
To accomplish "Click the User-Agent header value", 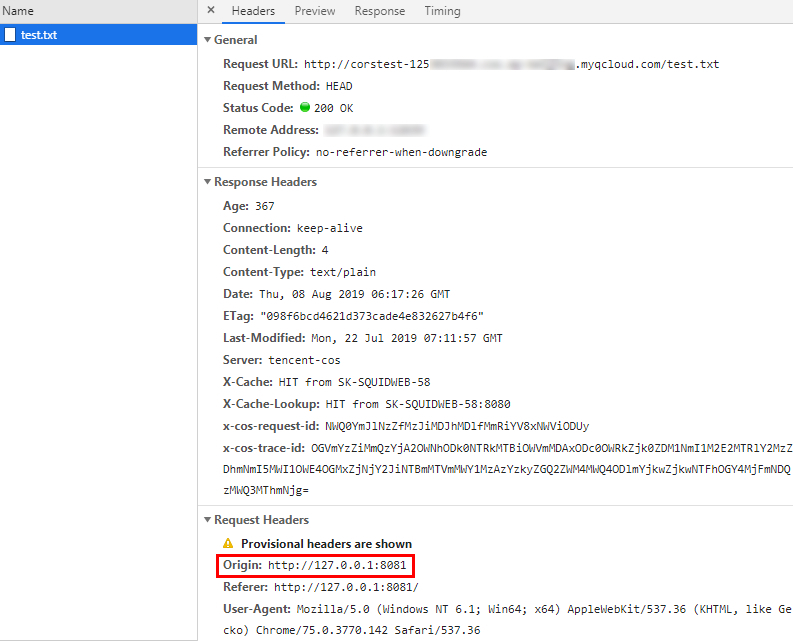I will tap(507, 620).
